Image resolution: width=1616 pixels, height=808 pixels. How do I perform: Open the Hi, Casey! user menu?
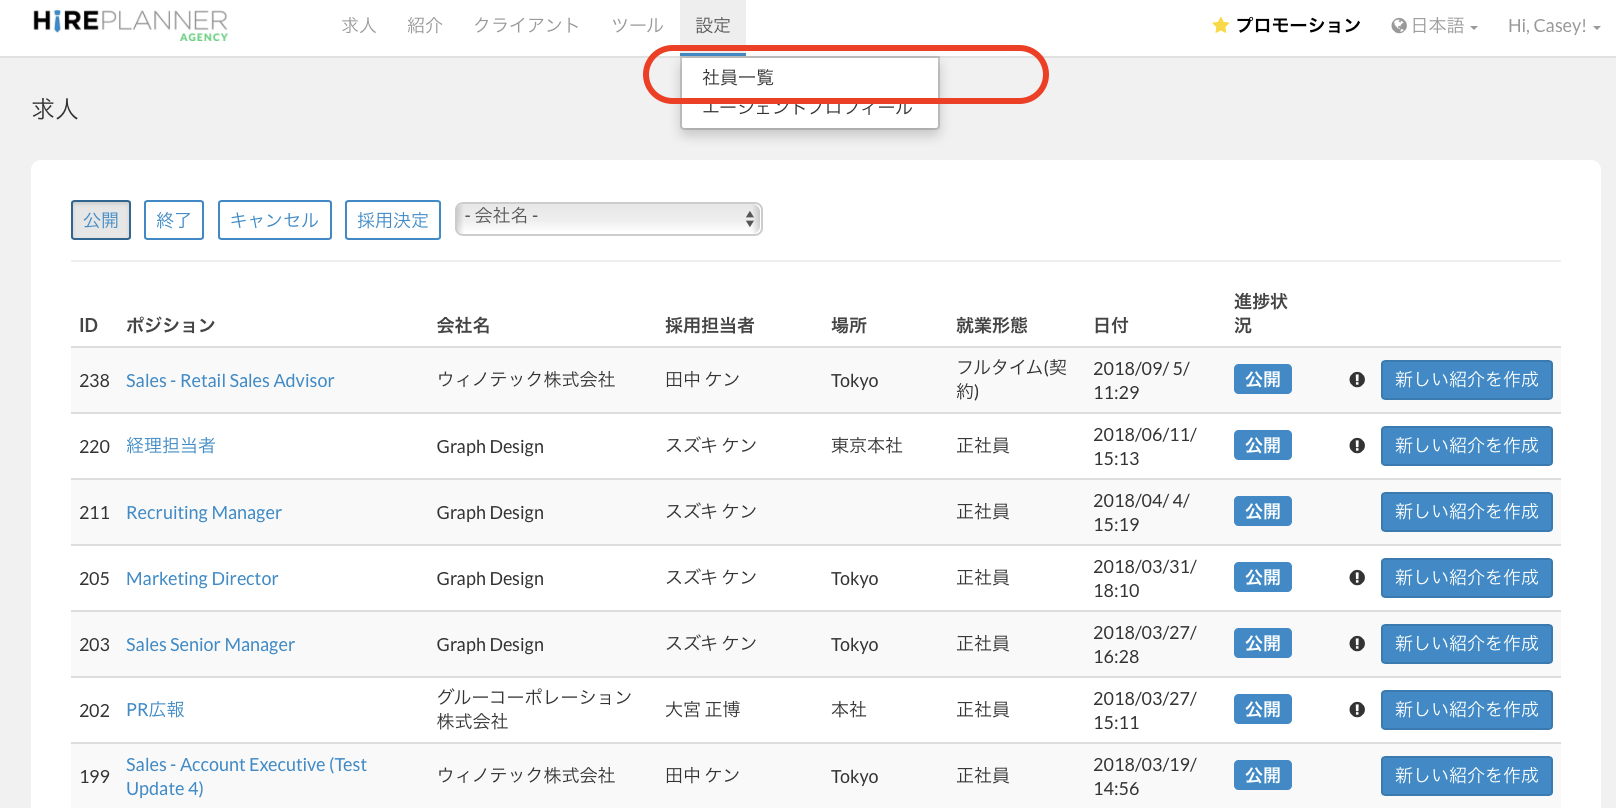point(1553,26)
